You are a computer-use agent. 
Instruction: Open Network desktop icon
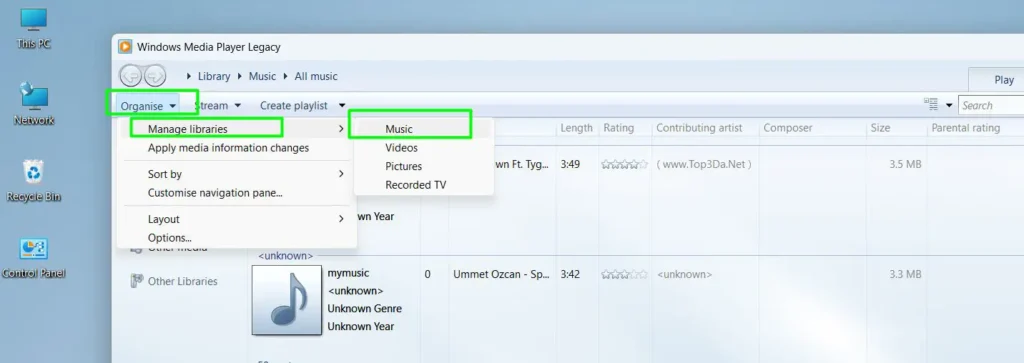click(33, 104)
